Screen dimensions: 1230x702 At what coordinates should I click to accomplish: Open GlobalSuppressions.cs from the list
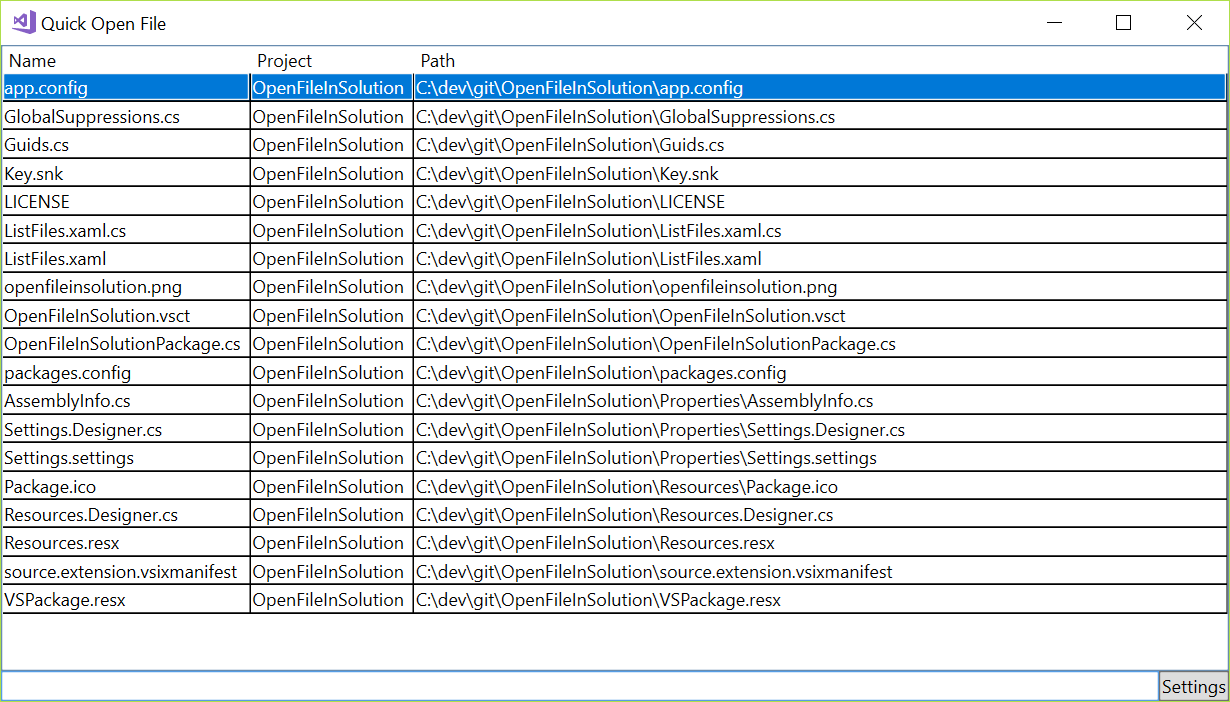120,116
